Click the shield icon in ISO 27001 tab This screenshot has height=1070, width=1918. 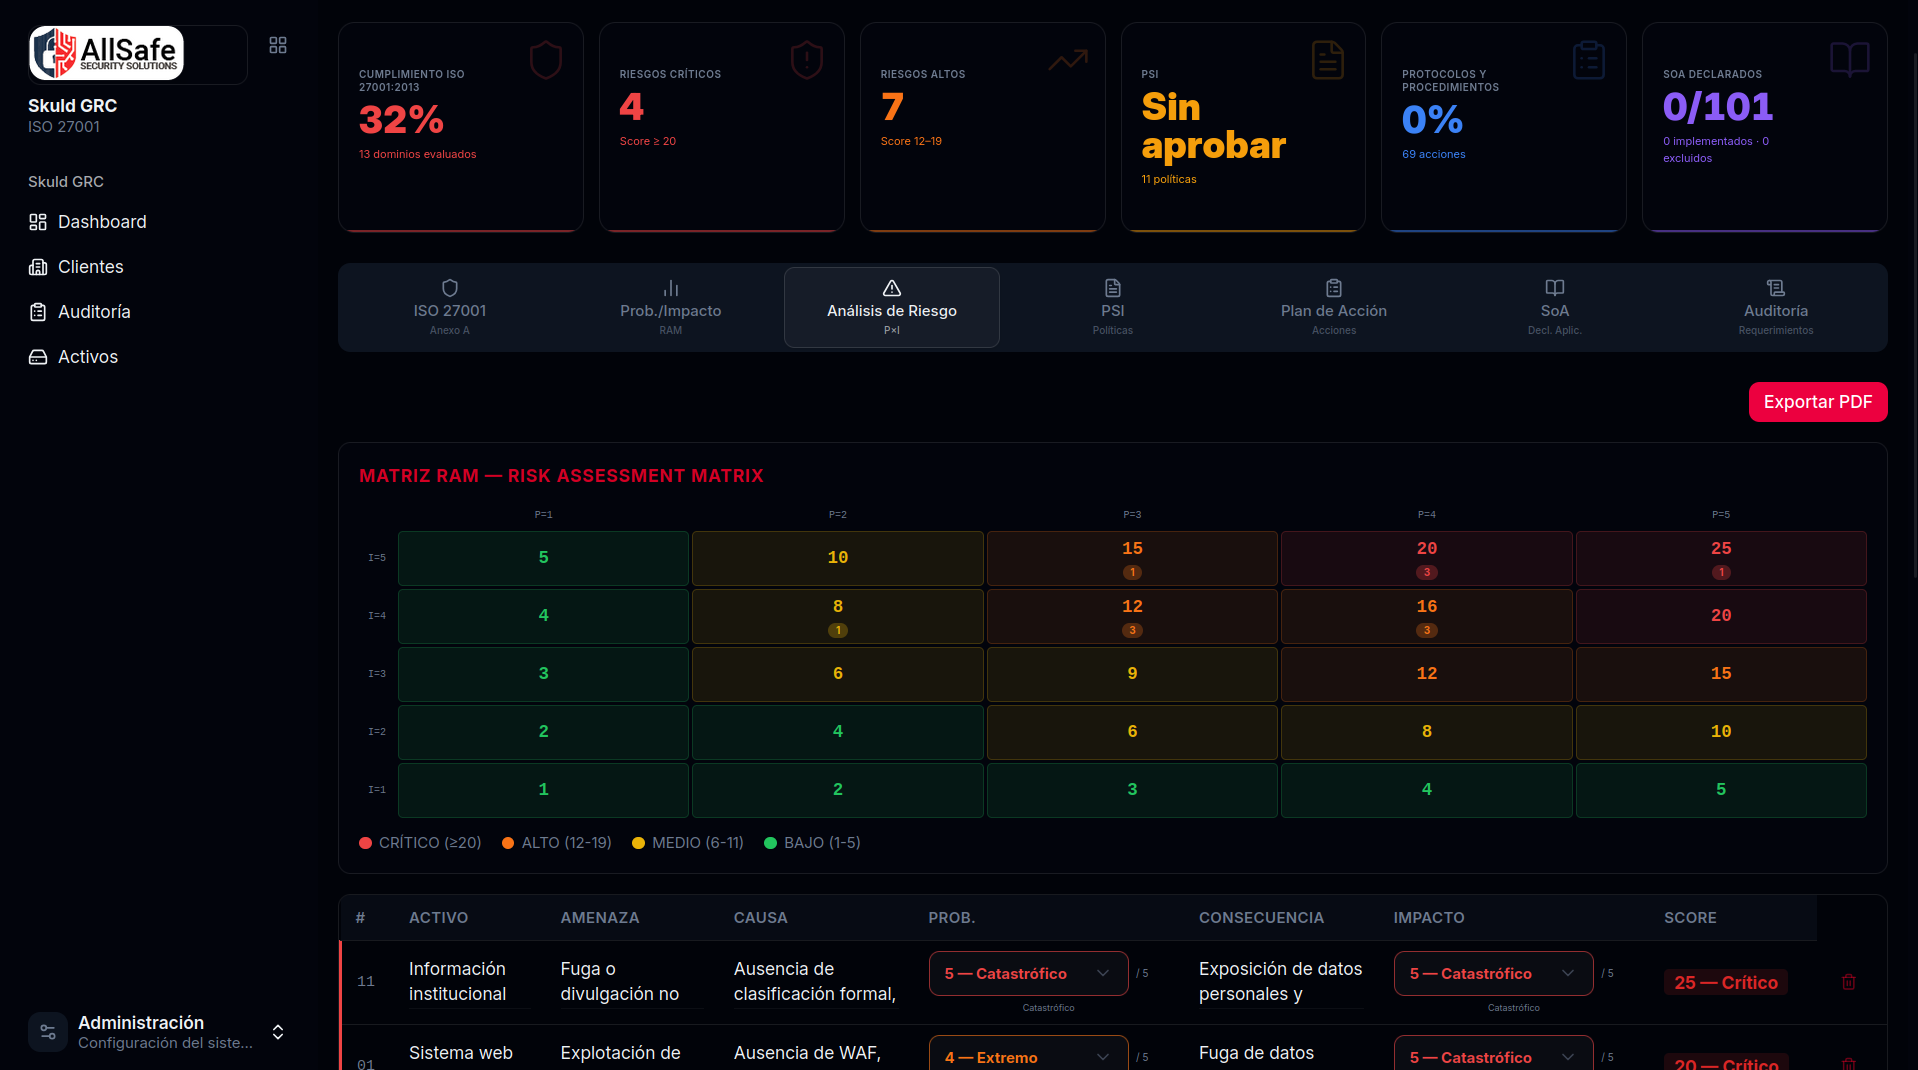pos(450,288)
